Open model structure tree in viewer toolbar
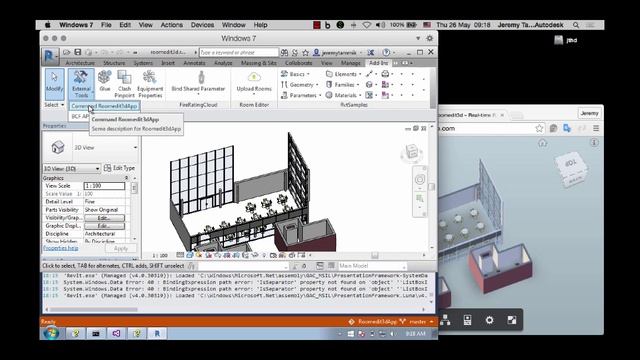Screen dimensions: 640x360 pos(445,320)
